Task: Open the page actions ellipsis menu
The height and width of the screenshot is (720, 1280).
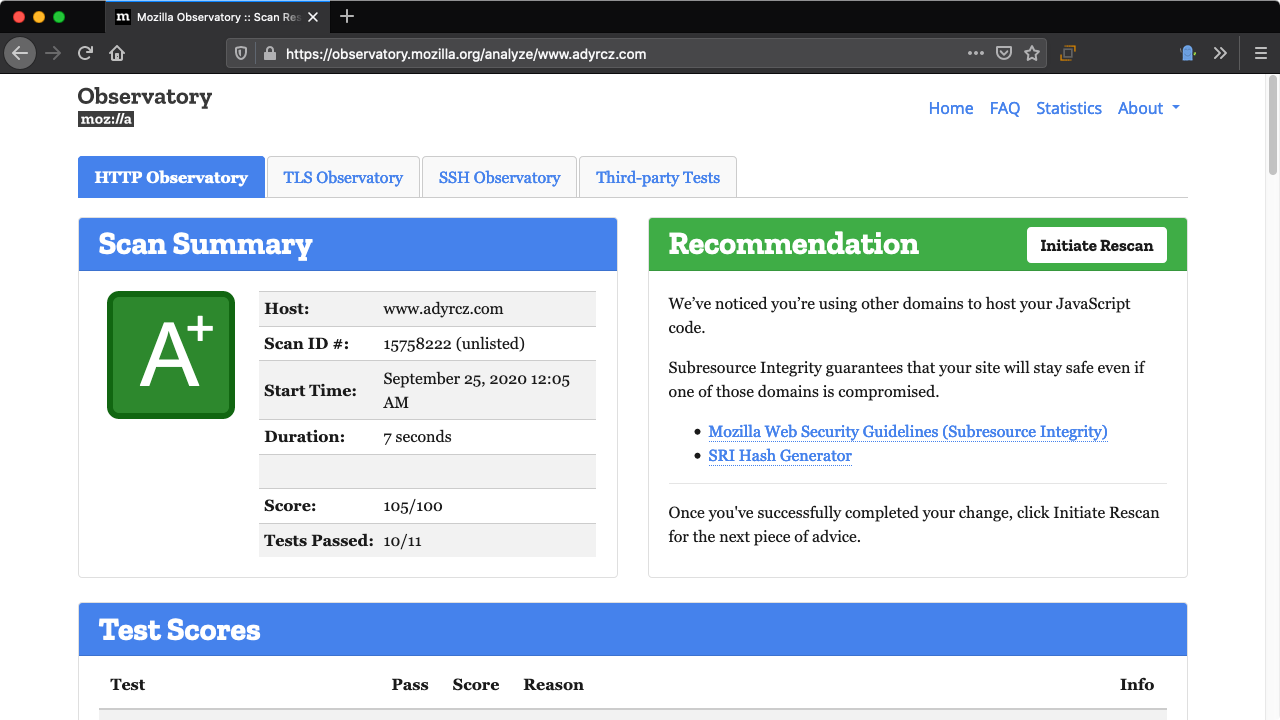Action: click(975, 53)
